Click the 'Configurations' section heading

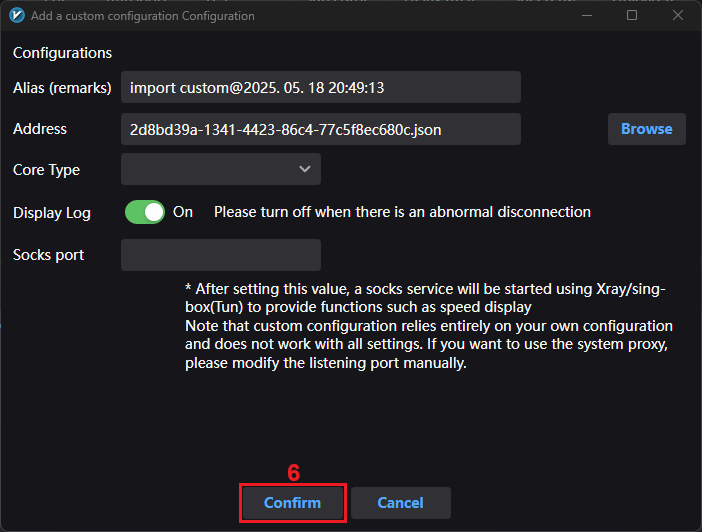62,53
